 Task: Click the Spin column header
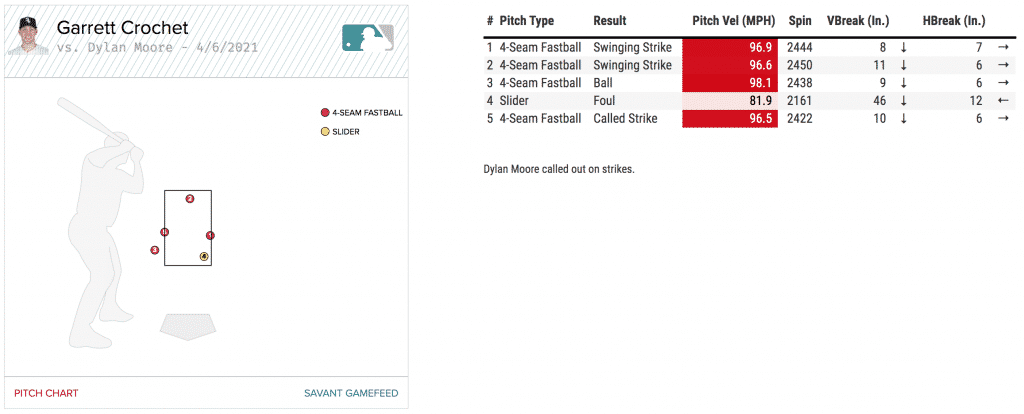coord(799,21)
